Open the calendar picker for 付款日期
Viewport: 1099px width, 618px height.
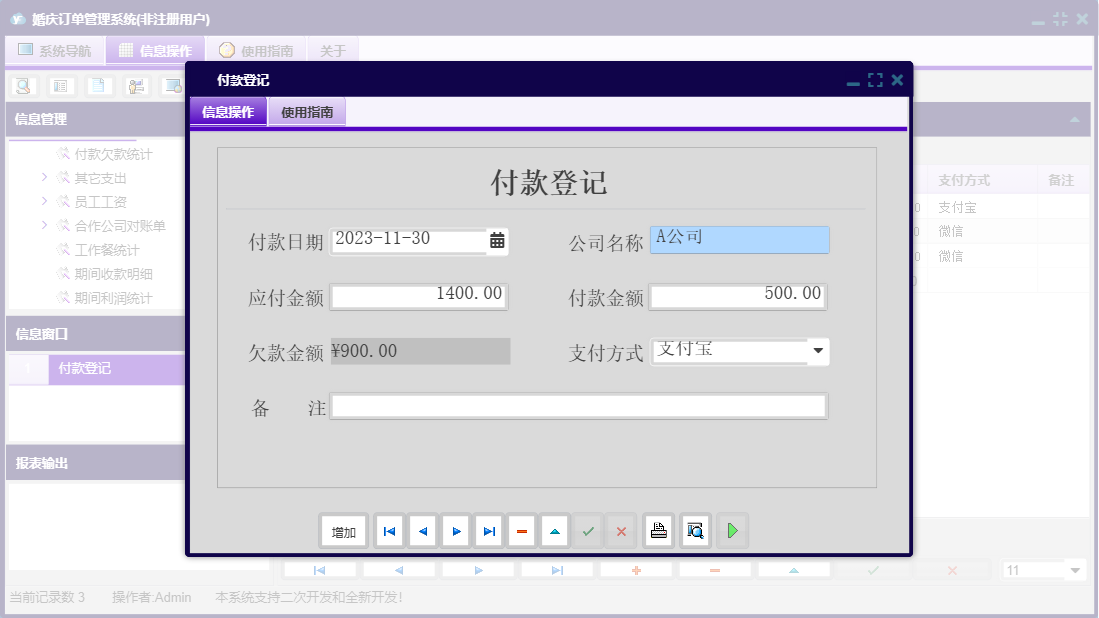(x=497, y=240)
